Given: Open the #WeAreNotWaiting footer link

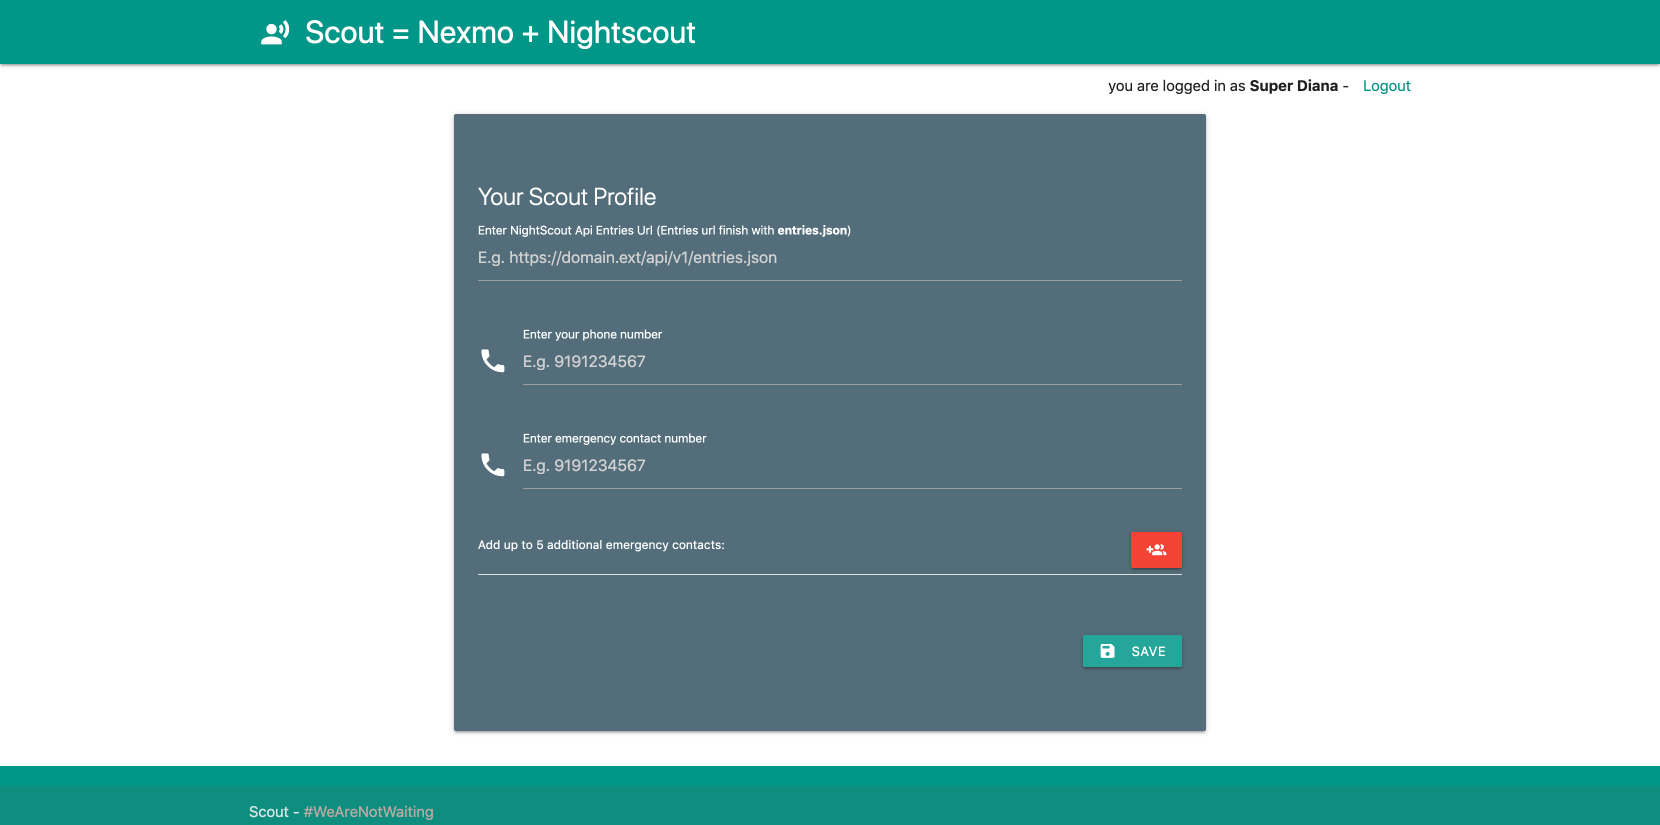Looking at the screenshot, I should click(368, 812).
